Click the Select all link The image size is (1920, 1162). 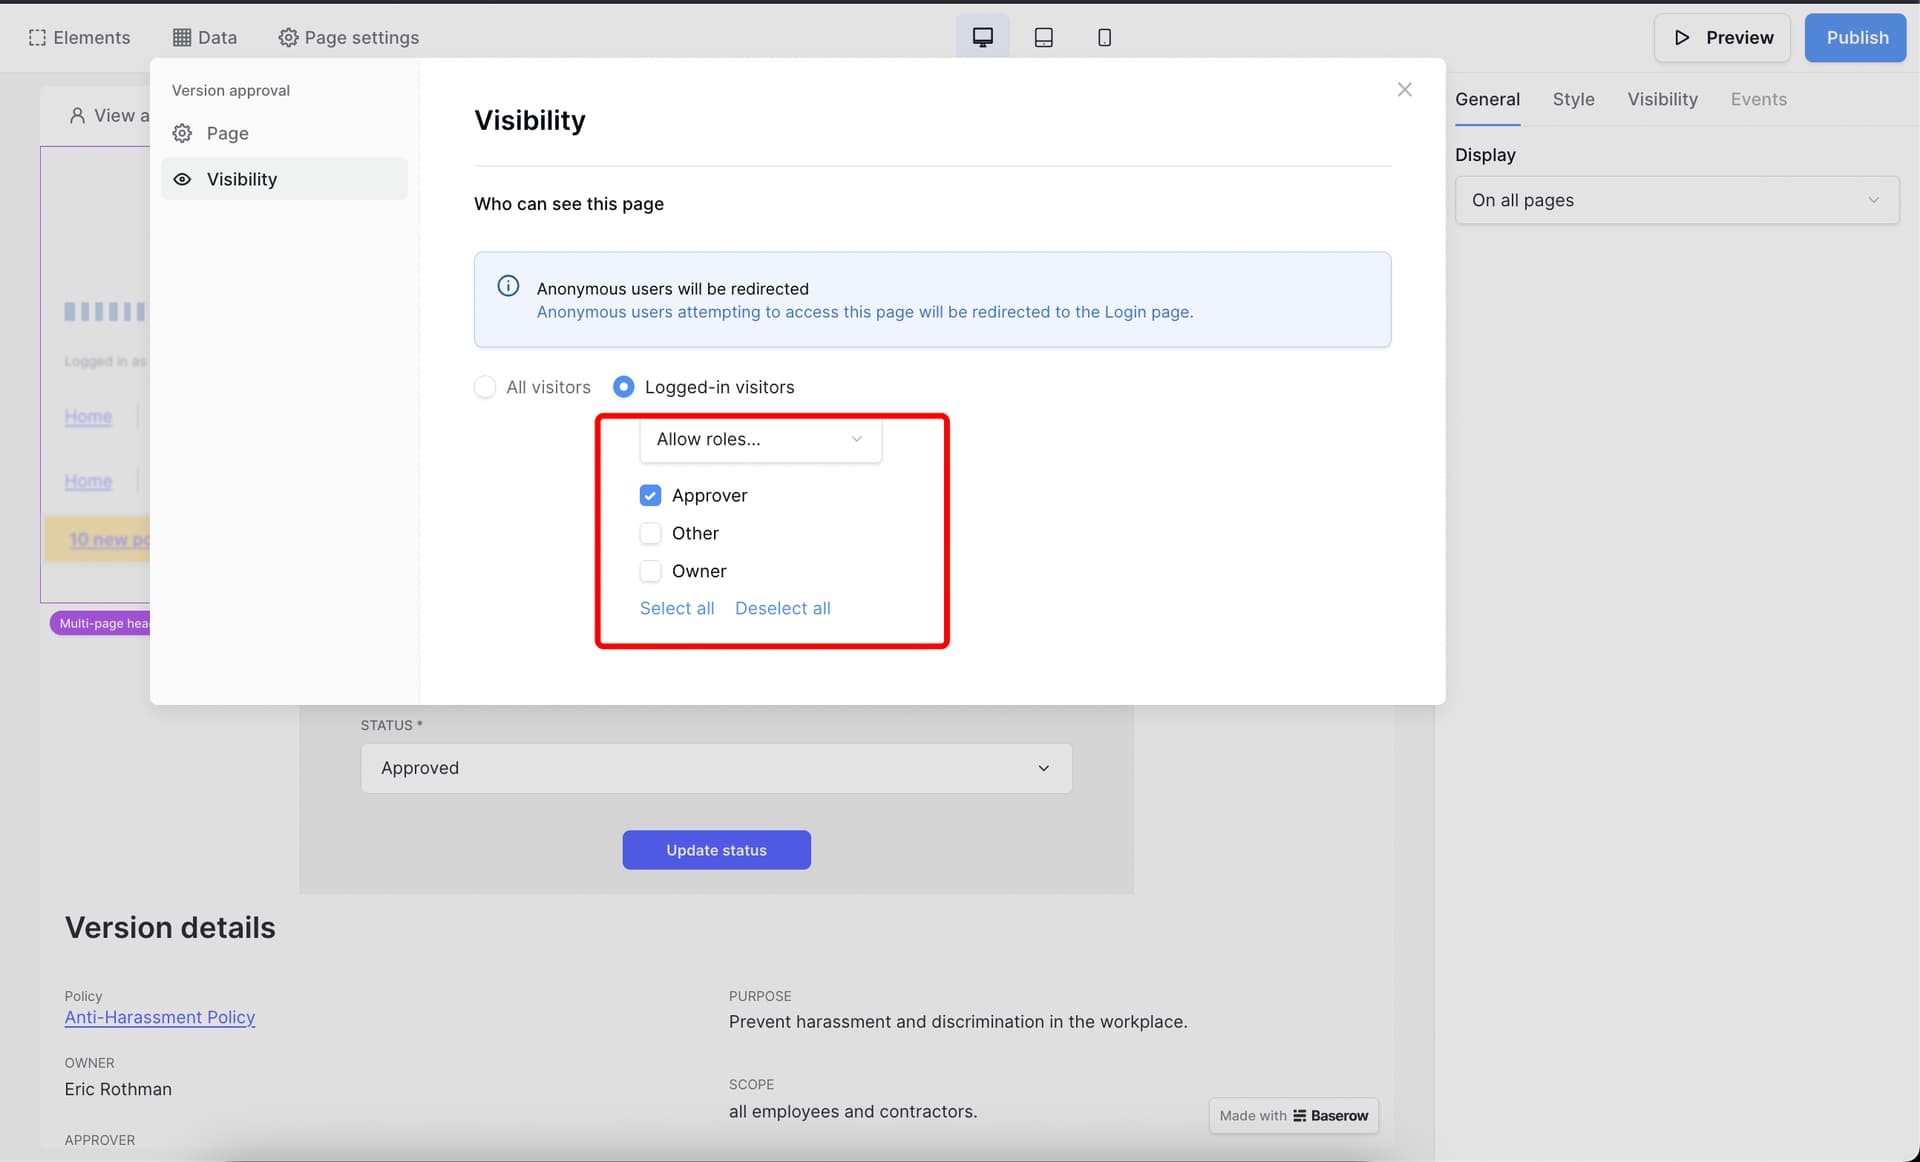677,608
